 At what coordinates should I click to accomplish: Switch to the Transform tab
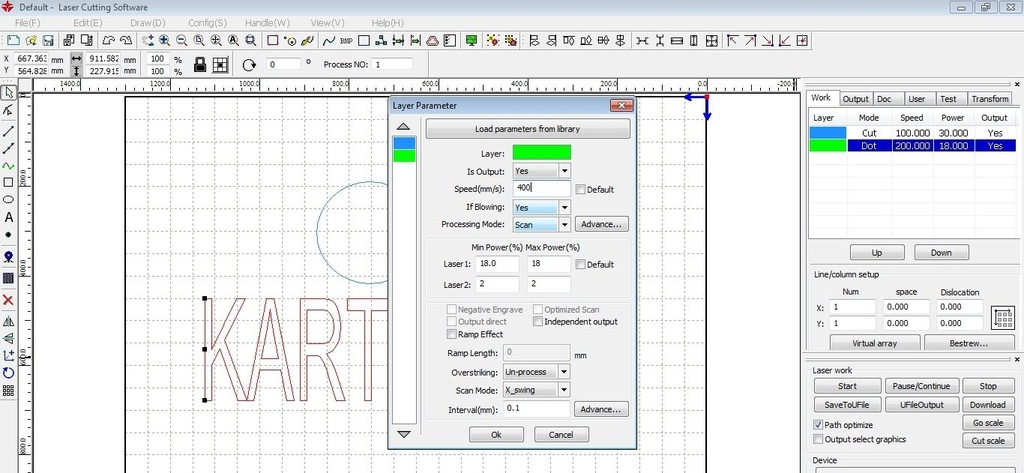989,99
